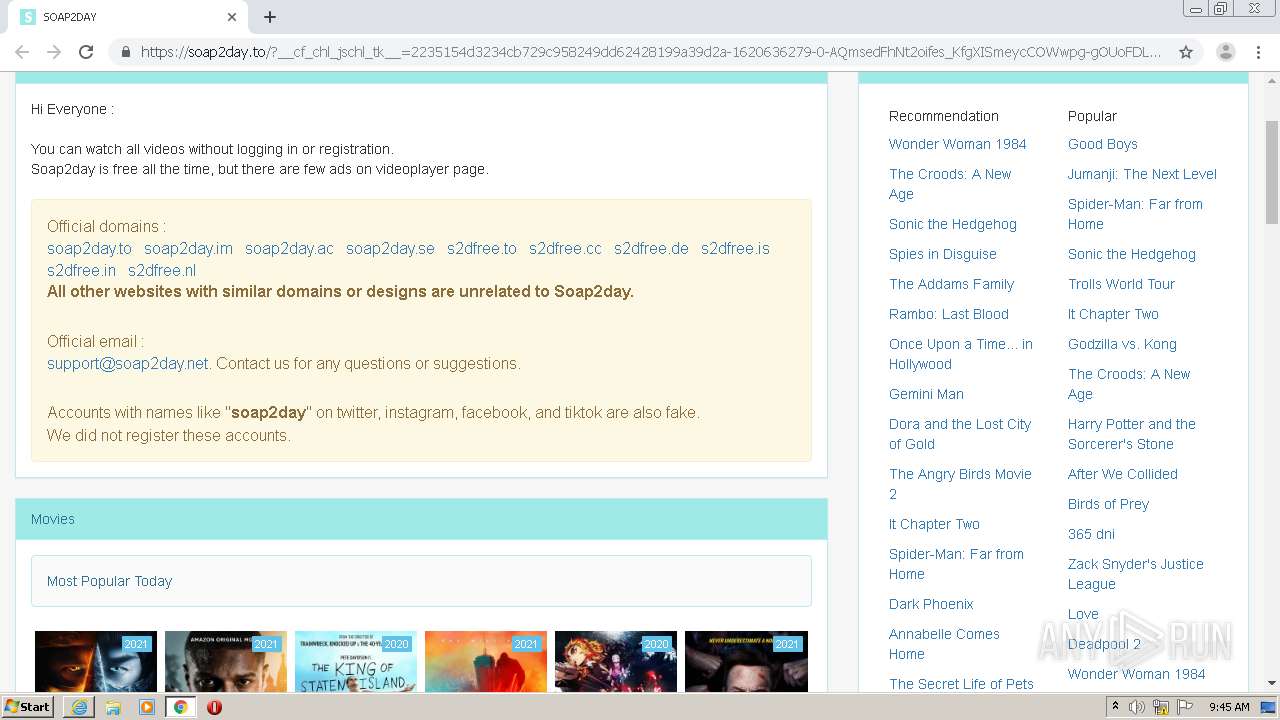1280x720 pixels.
Task: Select the SOAP2DAY browser tab
Action: coord(129,17)
